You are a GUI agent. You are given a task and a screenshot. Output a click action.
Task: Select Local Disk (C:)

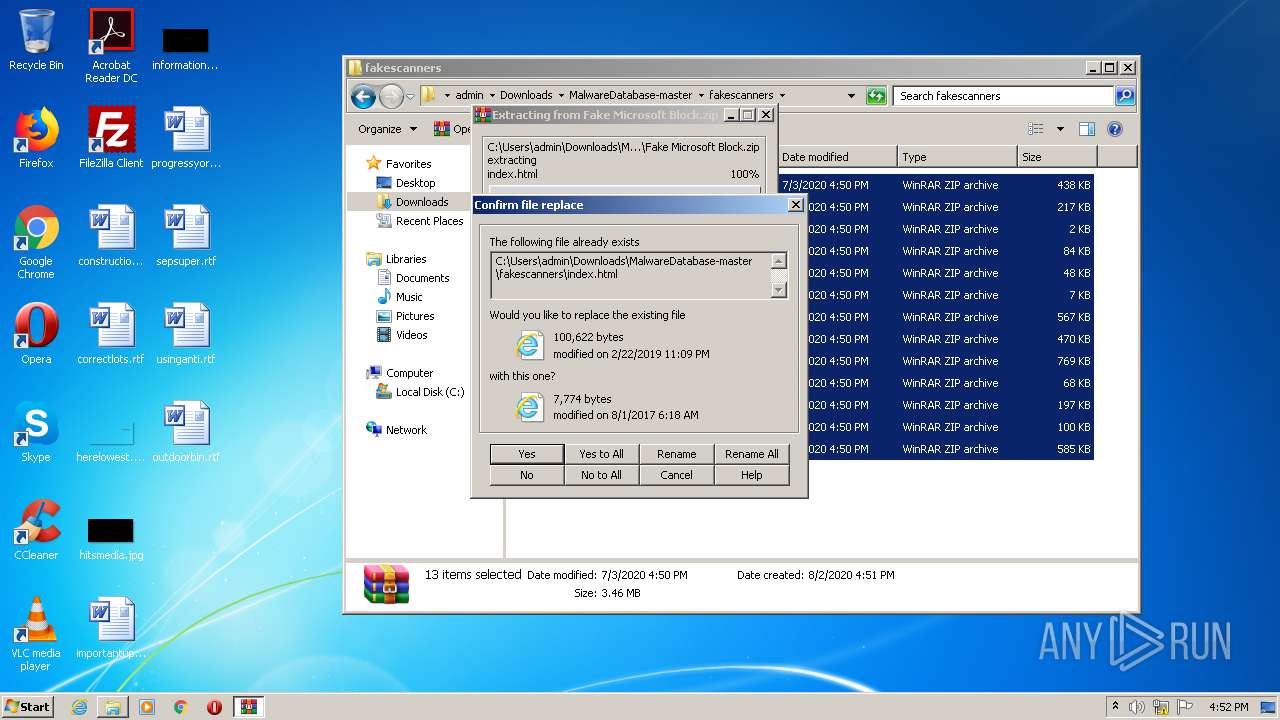[429, 392]
